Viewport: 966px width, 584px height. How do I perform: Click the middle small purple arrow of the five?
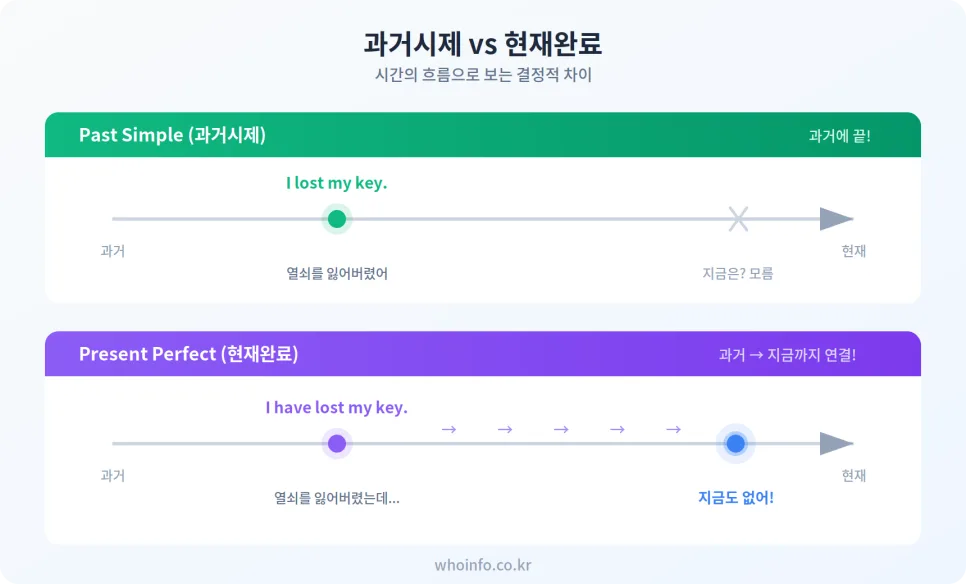point(561,429)
